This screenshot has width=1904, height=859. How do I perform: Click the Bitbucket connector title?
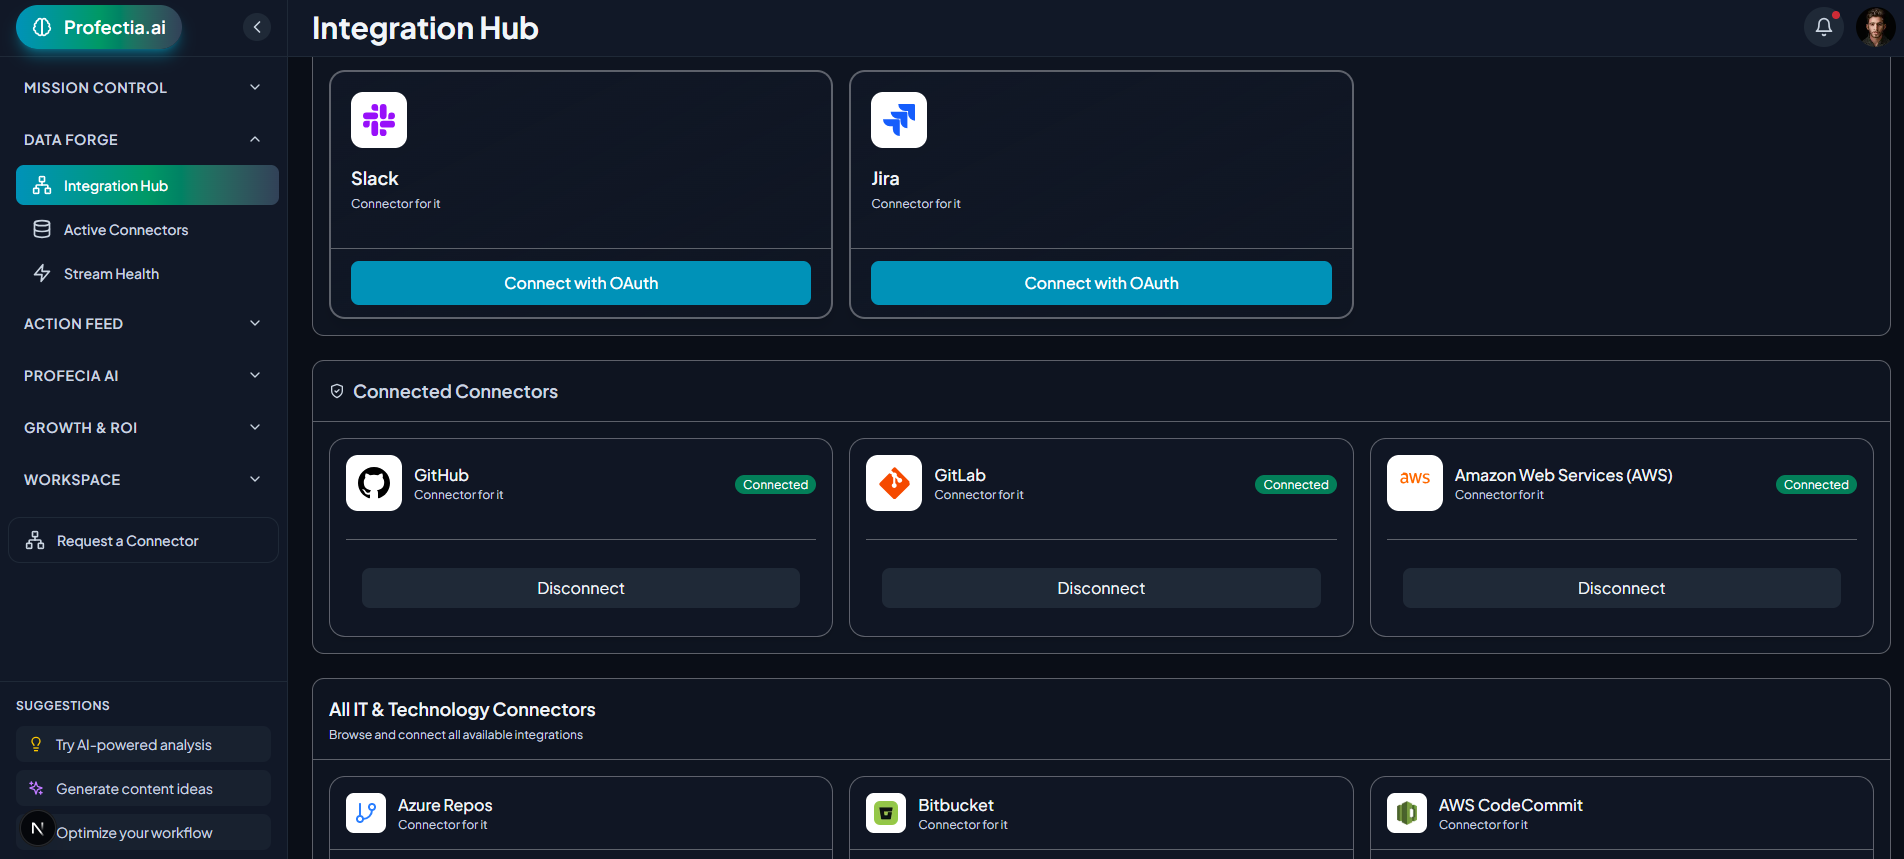click(956, 805)
